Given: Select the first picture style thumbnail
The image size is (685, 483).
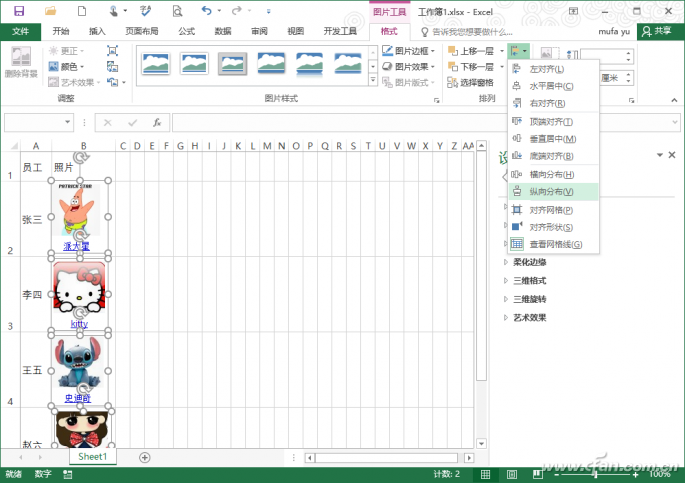Looking at the screenshot, I should click(156, 64).
